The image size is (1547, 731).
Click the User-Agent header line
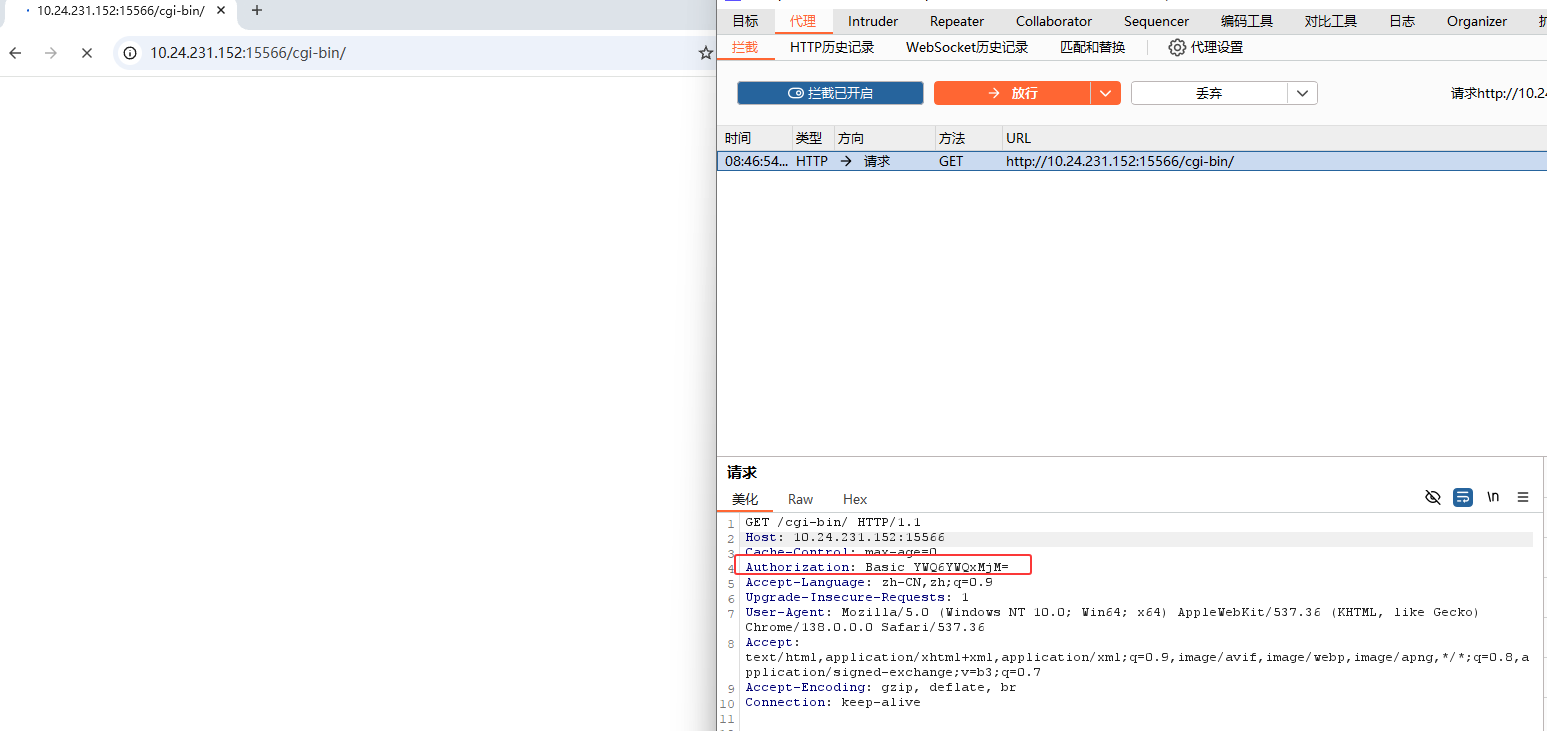pyautogui.click(x=1112, y=619)
